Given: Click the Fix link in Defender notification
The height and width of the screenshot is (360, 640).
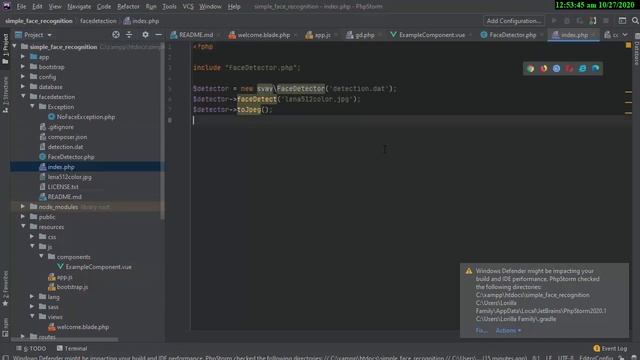Looking at the screenshot, I should [481, 331].
